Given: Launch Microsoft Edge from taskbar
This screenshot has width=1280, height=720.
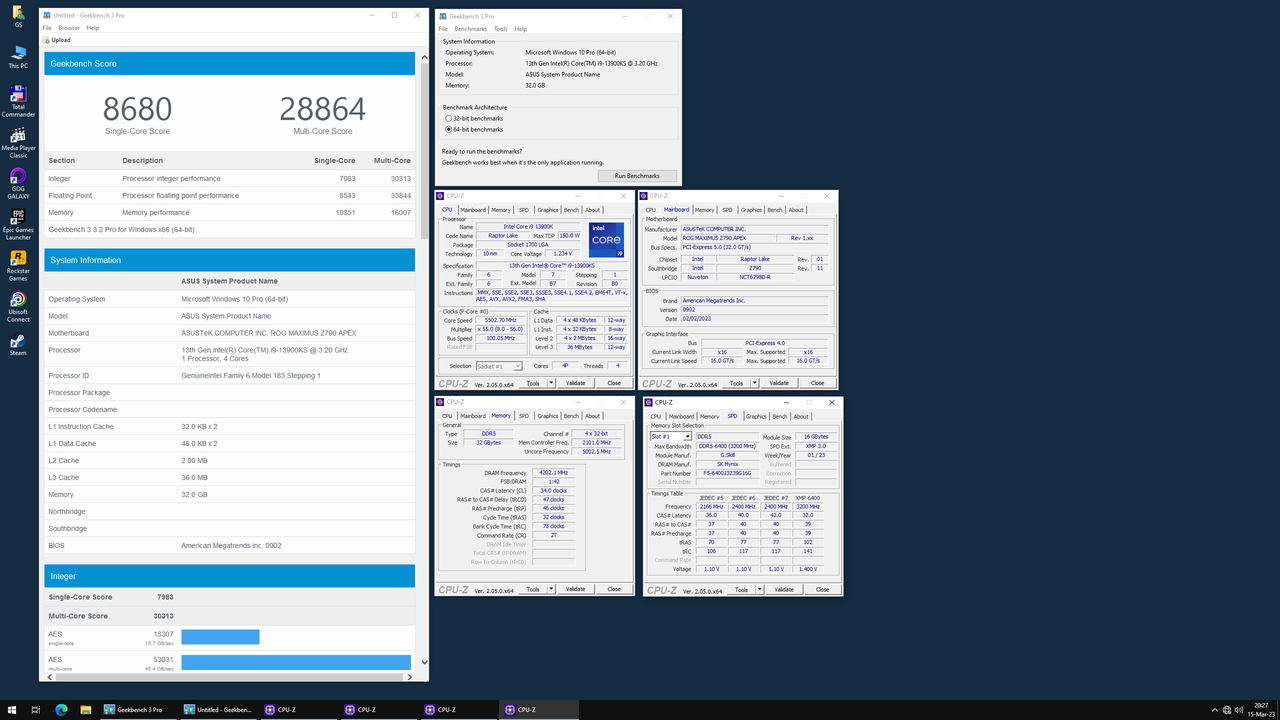Looking at the screenshot, I should click(60, 710).
